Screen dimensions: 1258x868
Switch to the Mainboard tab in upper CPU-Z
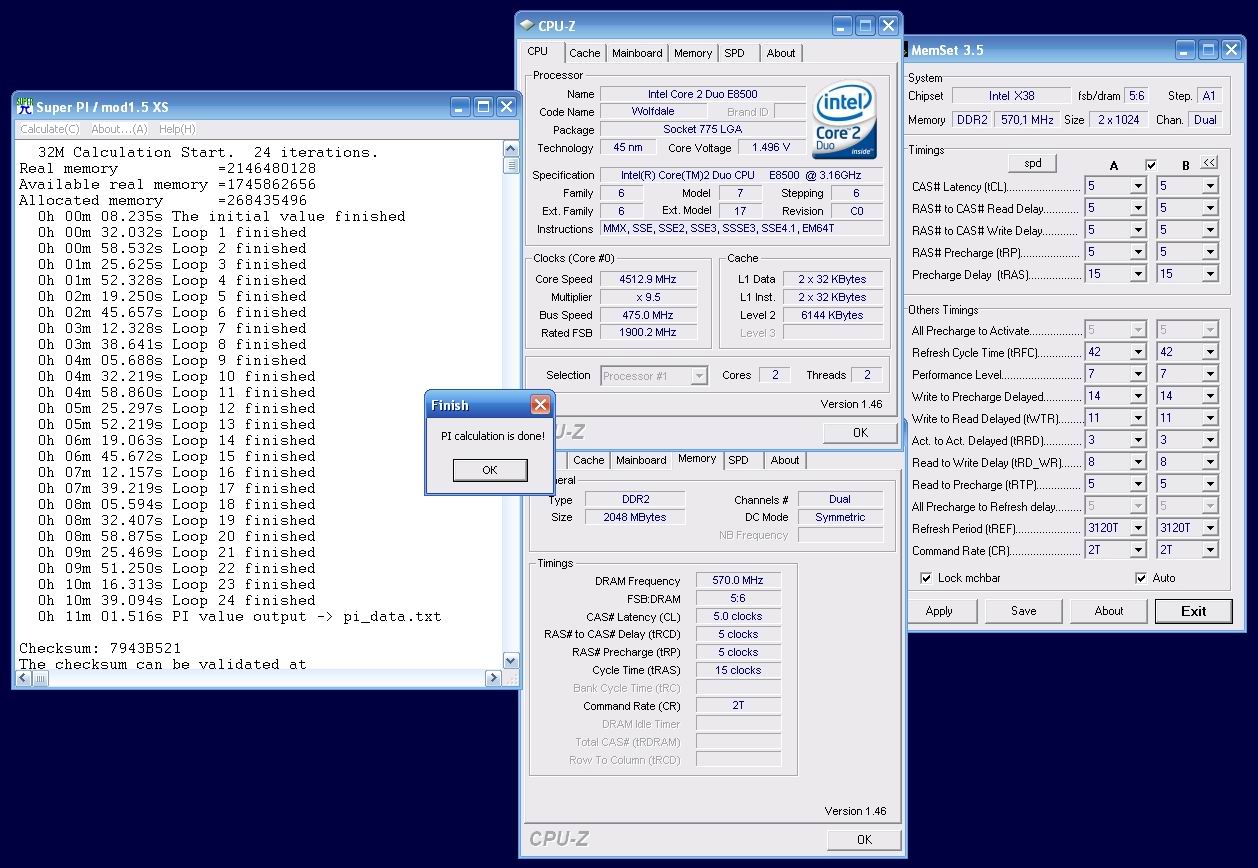637,53
